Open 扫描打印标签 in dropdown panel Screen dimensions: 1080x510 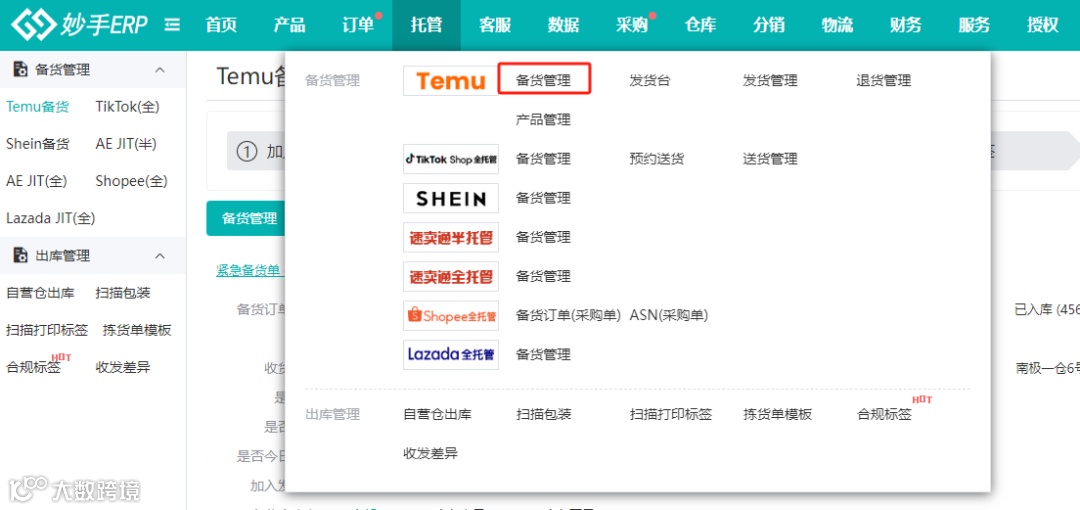(x=671, y=415)
